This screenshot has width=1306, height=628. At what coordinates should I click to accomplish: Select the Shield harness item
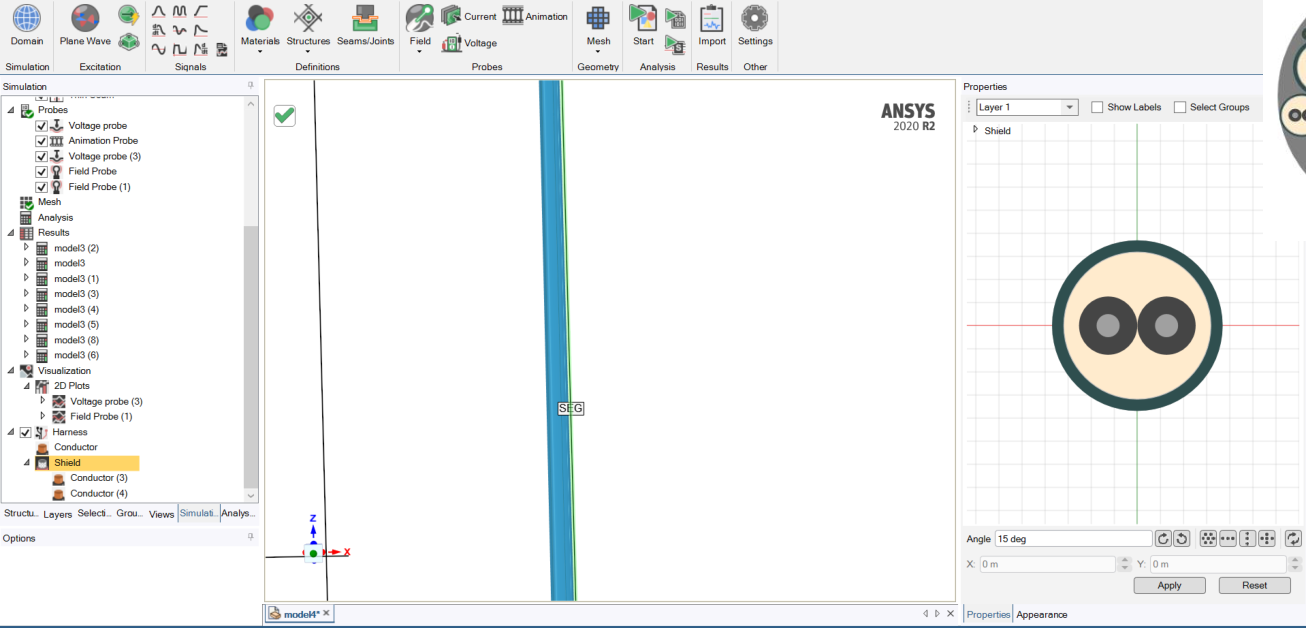(x=86, y=463)
